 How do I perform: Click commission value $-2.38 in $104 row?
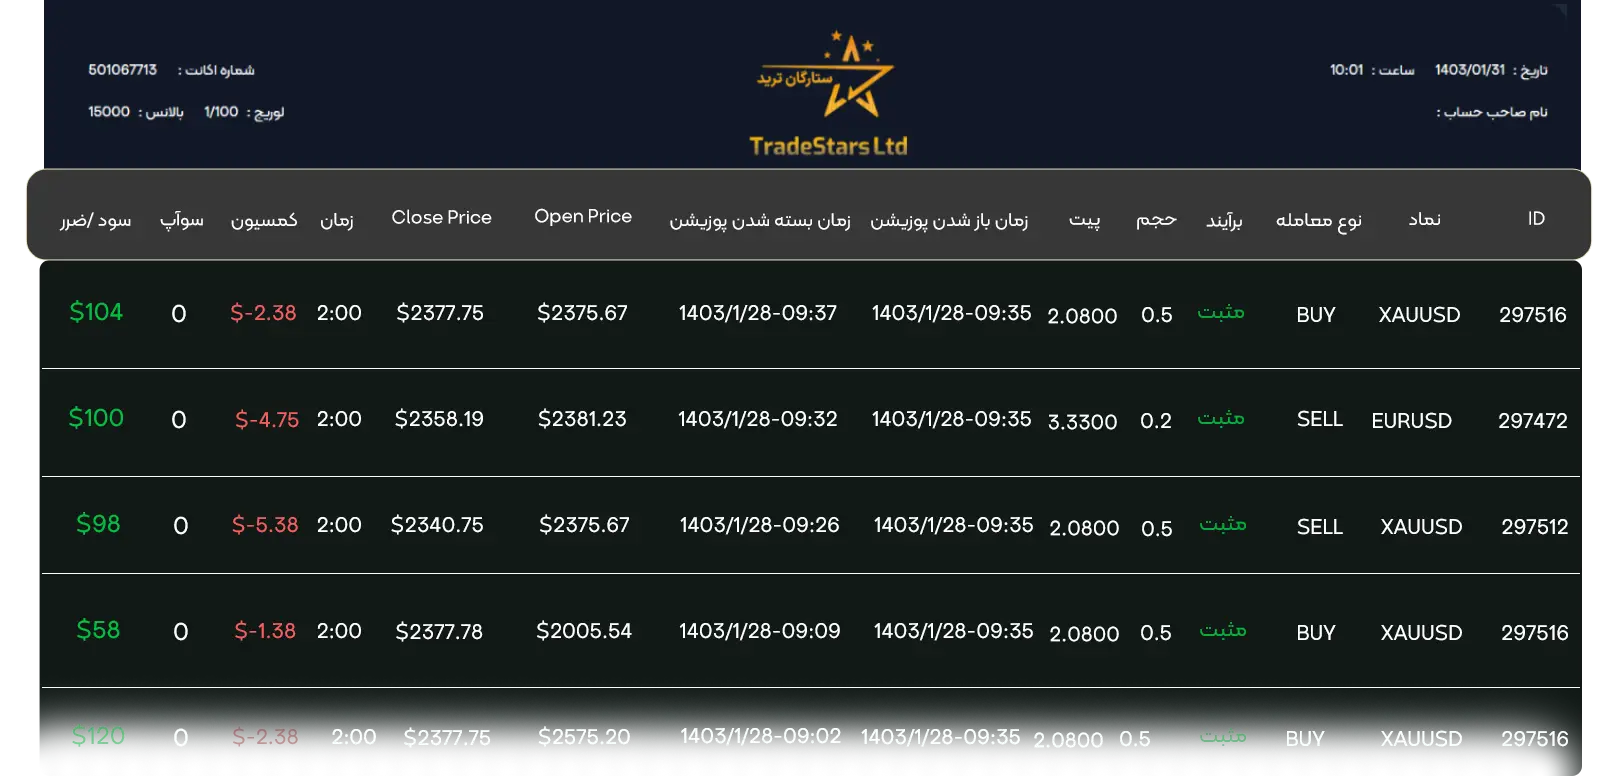[263, 313]
